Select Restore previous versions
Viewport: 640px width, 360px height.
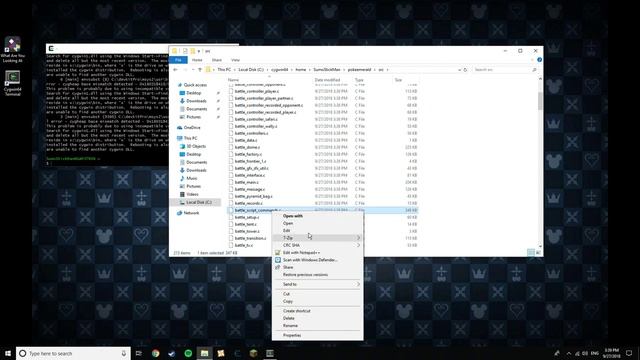318,275
